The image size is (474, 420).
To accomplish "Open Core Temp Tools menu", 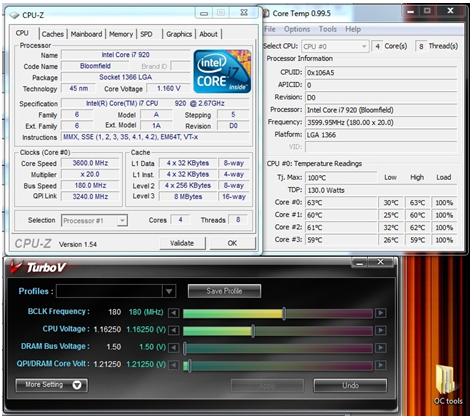I will click(x=328, y=29).
